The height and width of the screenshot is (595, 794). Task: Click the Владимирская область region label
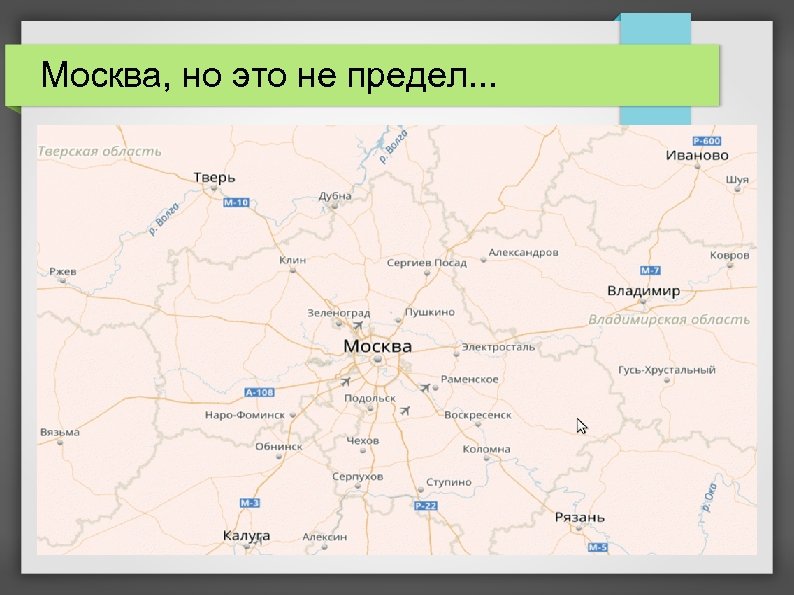pos(668,320)
